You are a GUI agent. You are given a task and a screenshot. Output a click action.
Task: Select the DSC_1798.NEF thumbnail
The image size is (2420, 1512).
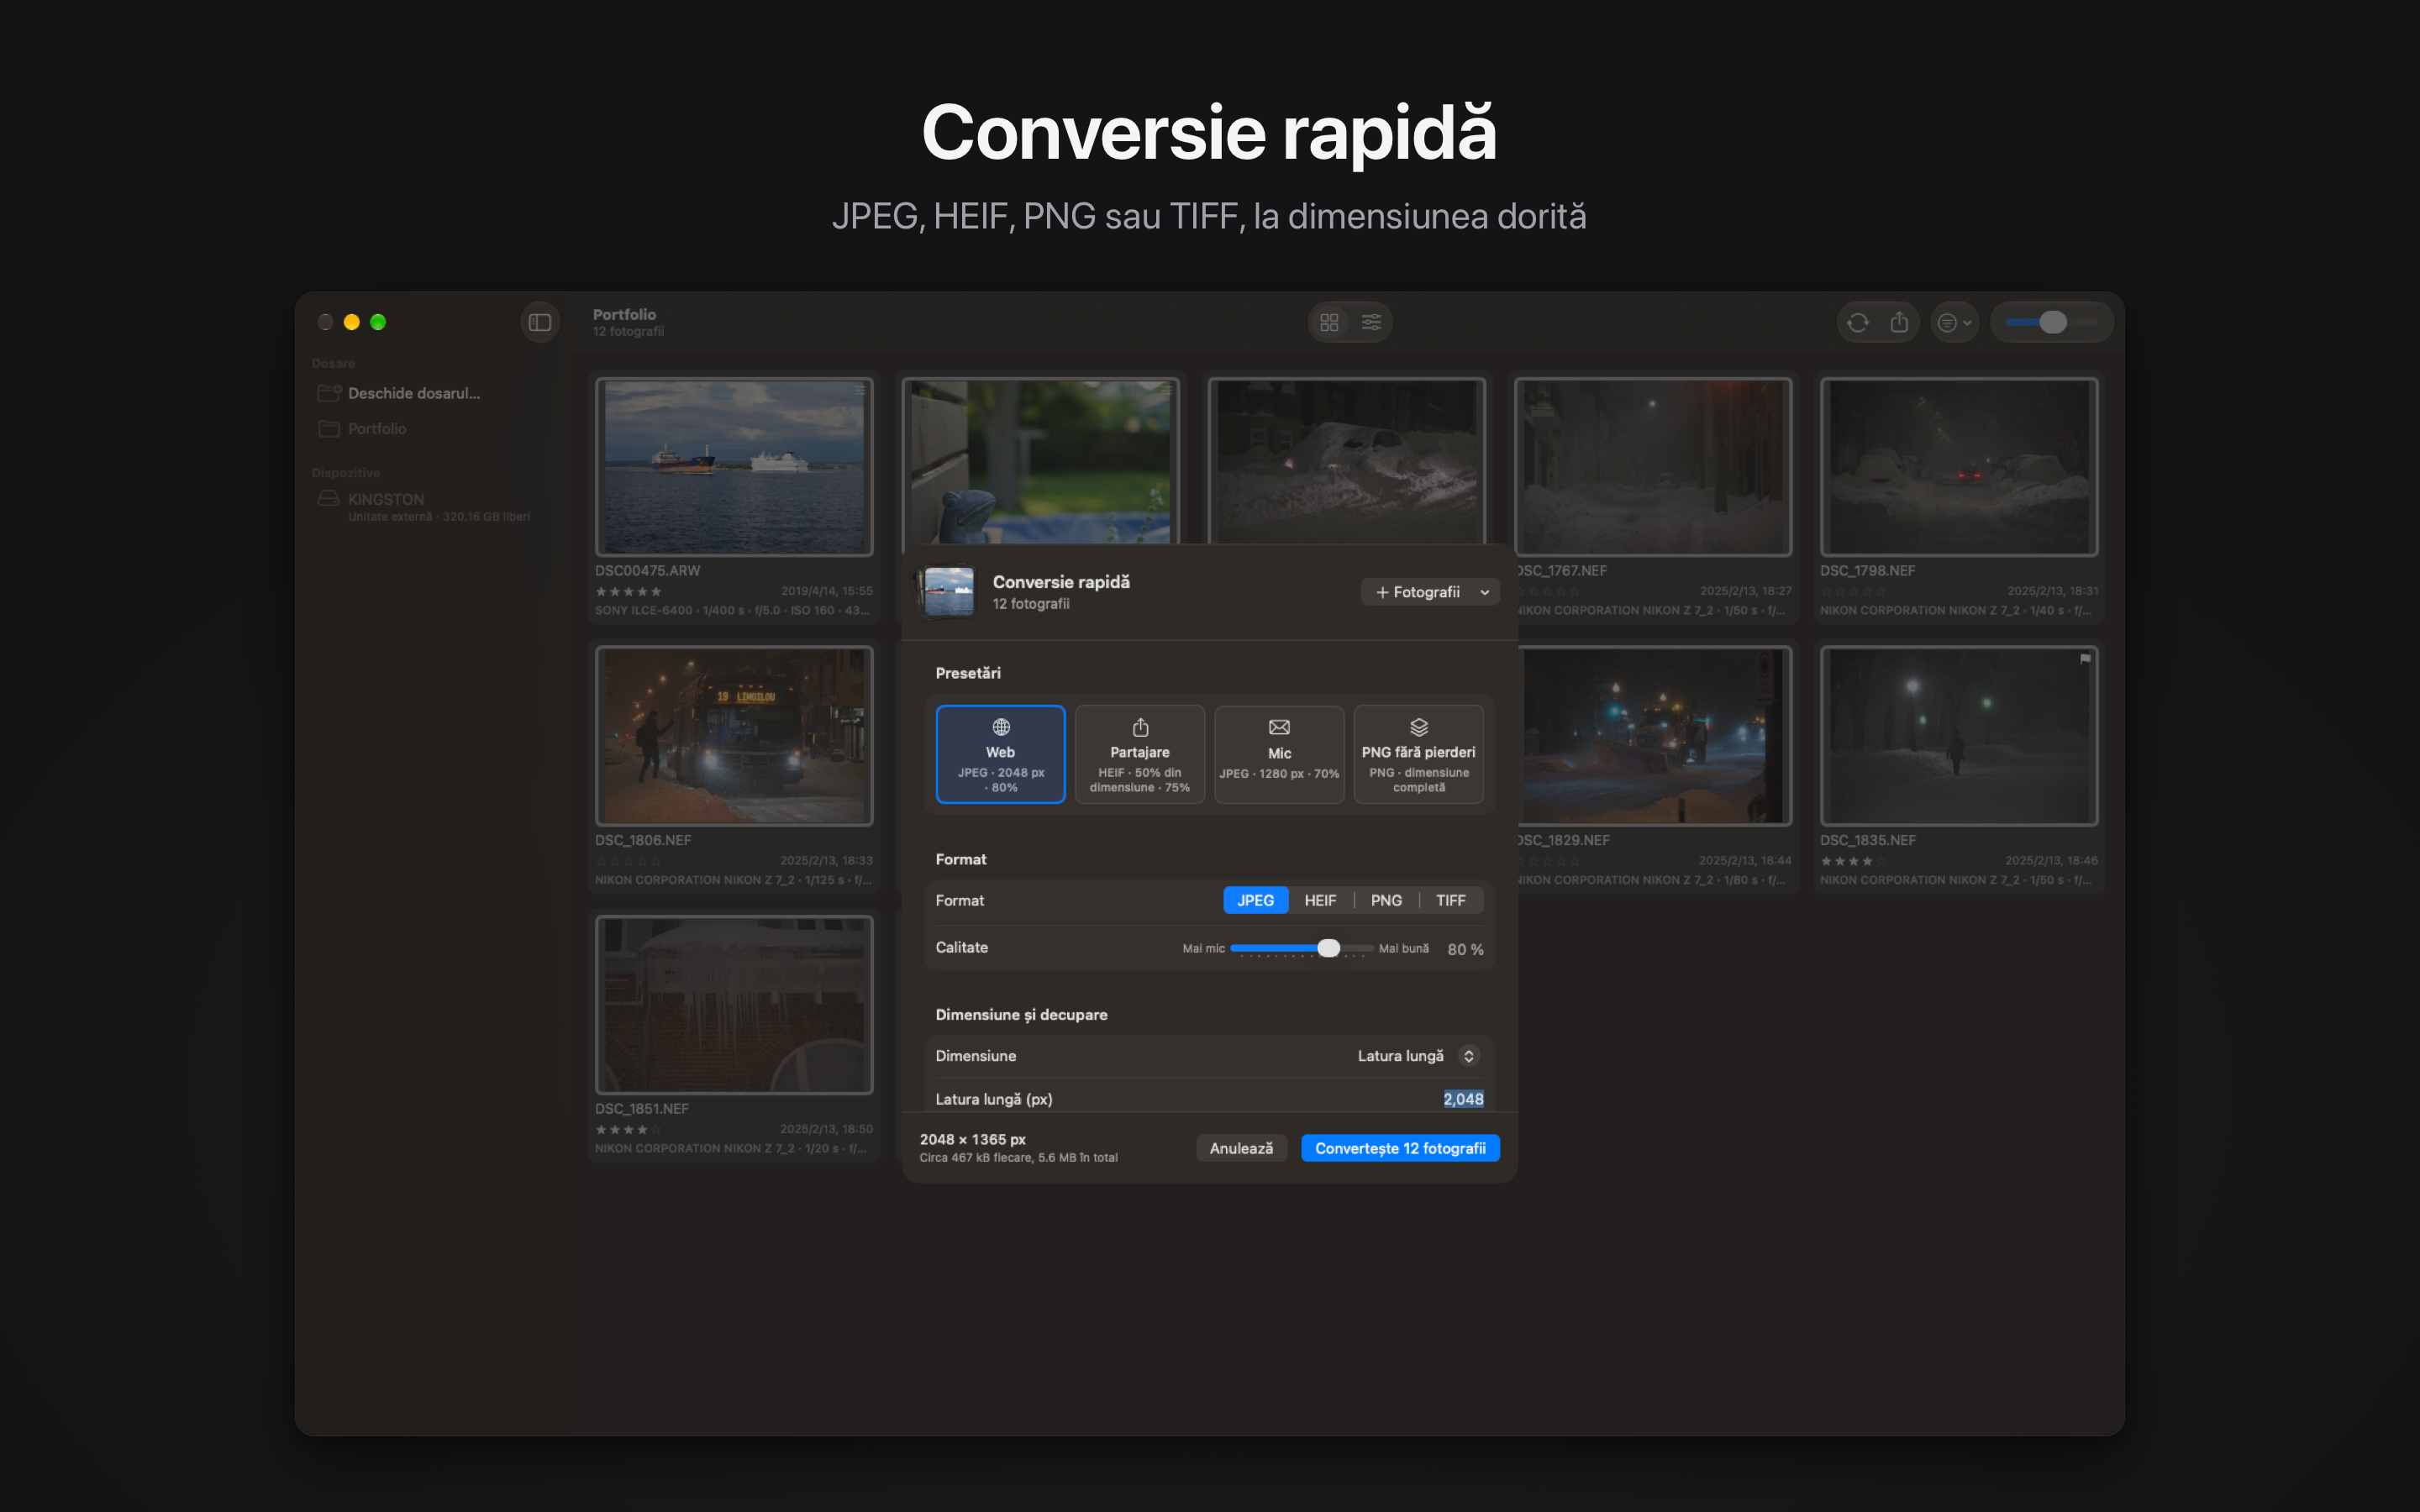pos(1958,466)
